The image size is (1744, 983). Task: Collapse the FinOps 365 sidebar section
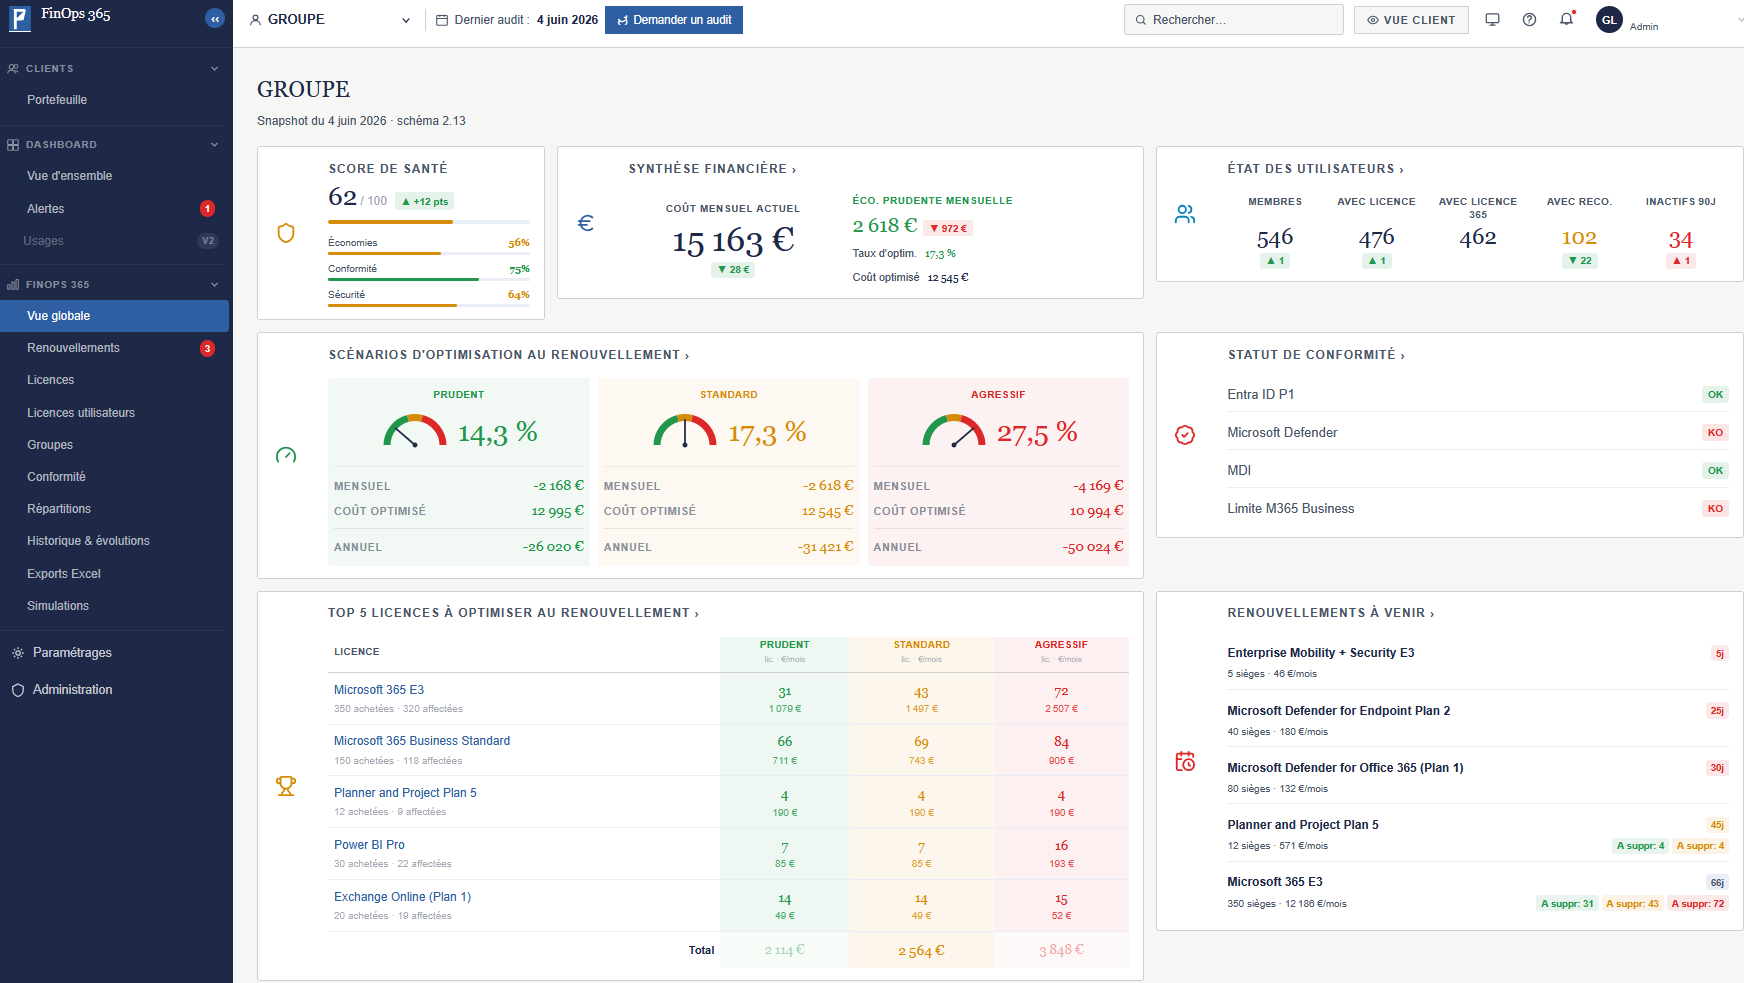point(214,285)
